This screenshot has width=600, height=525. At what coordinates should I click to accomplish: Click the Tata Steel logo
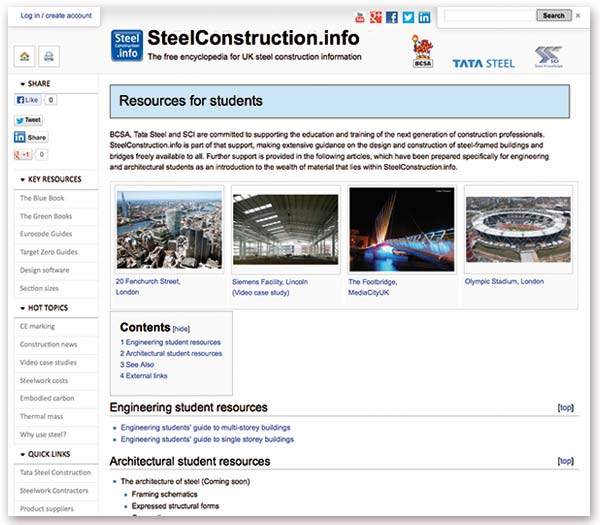483,63
